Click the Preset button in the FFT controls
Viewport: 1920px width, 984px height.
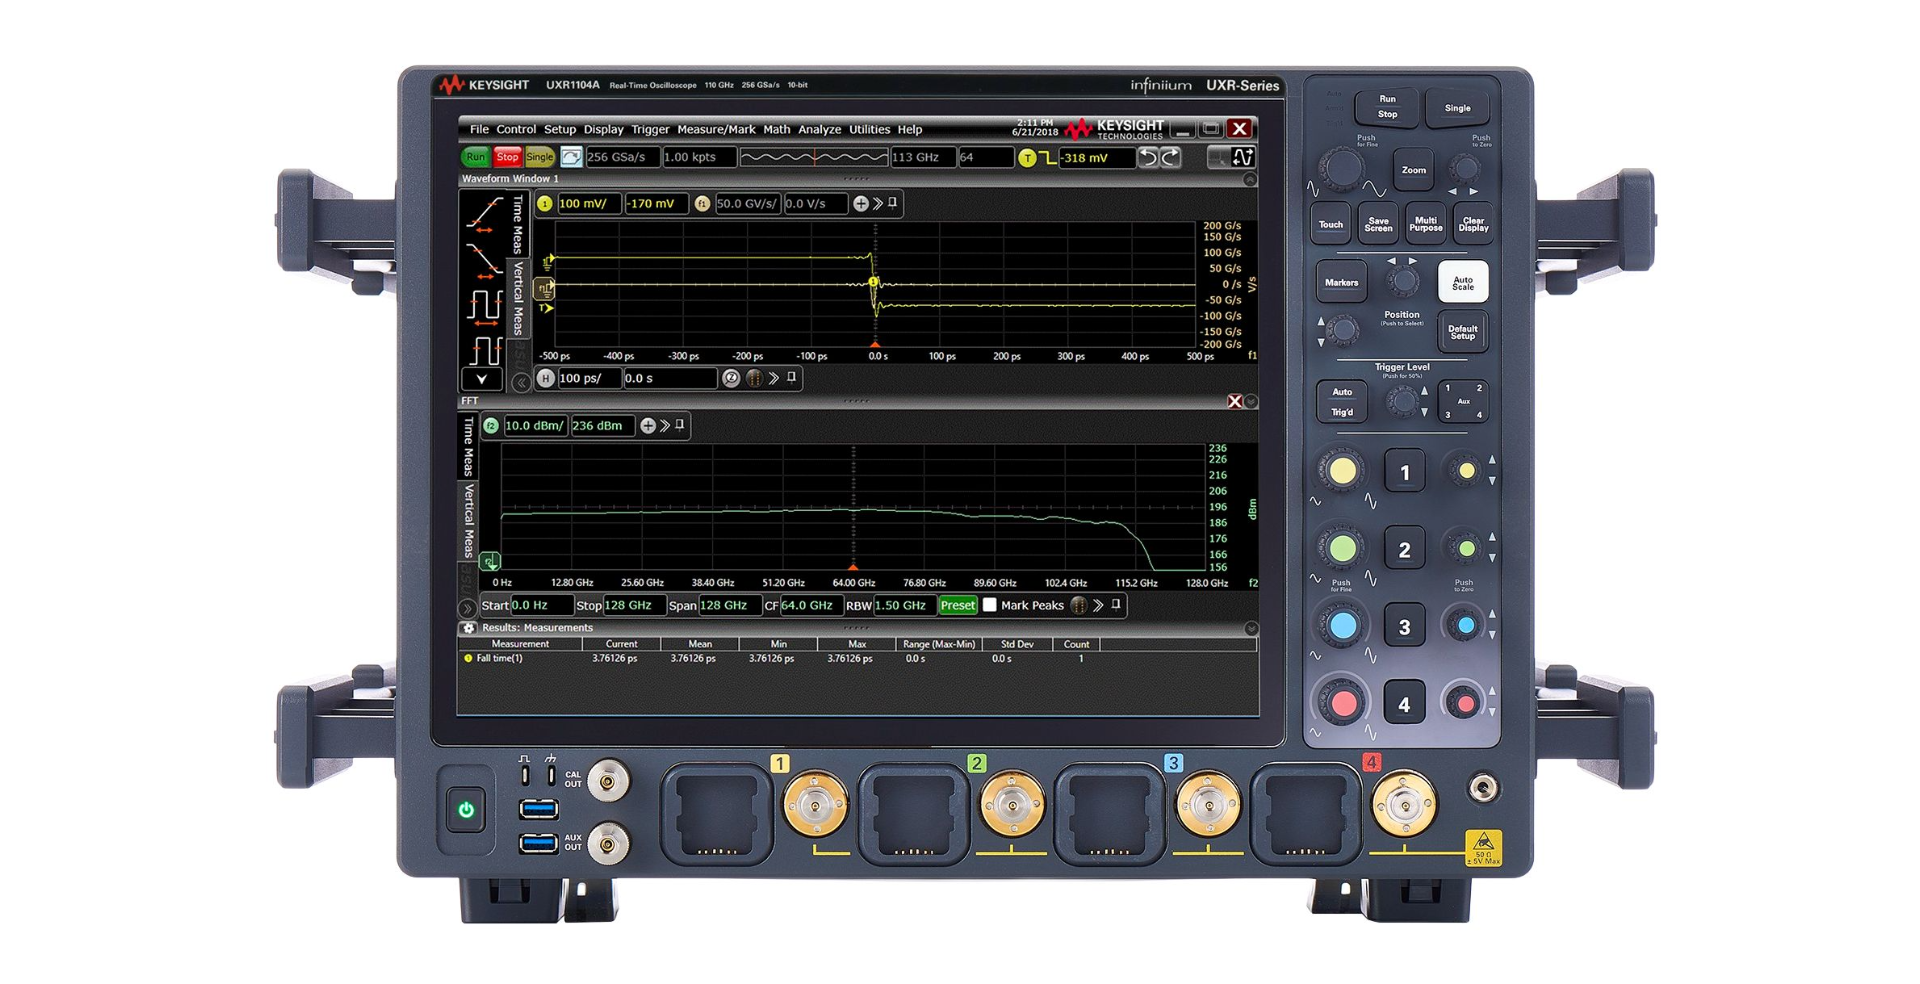[958, 605]
